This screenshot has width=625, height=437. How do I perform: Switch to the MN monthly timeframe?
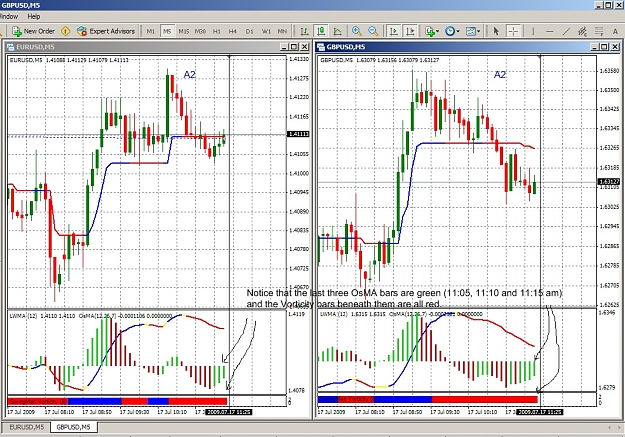[x=282, y=31]
